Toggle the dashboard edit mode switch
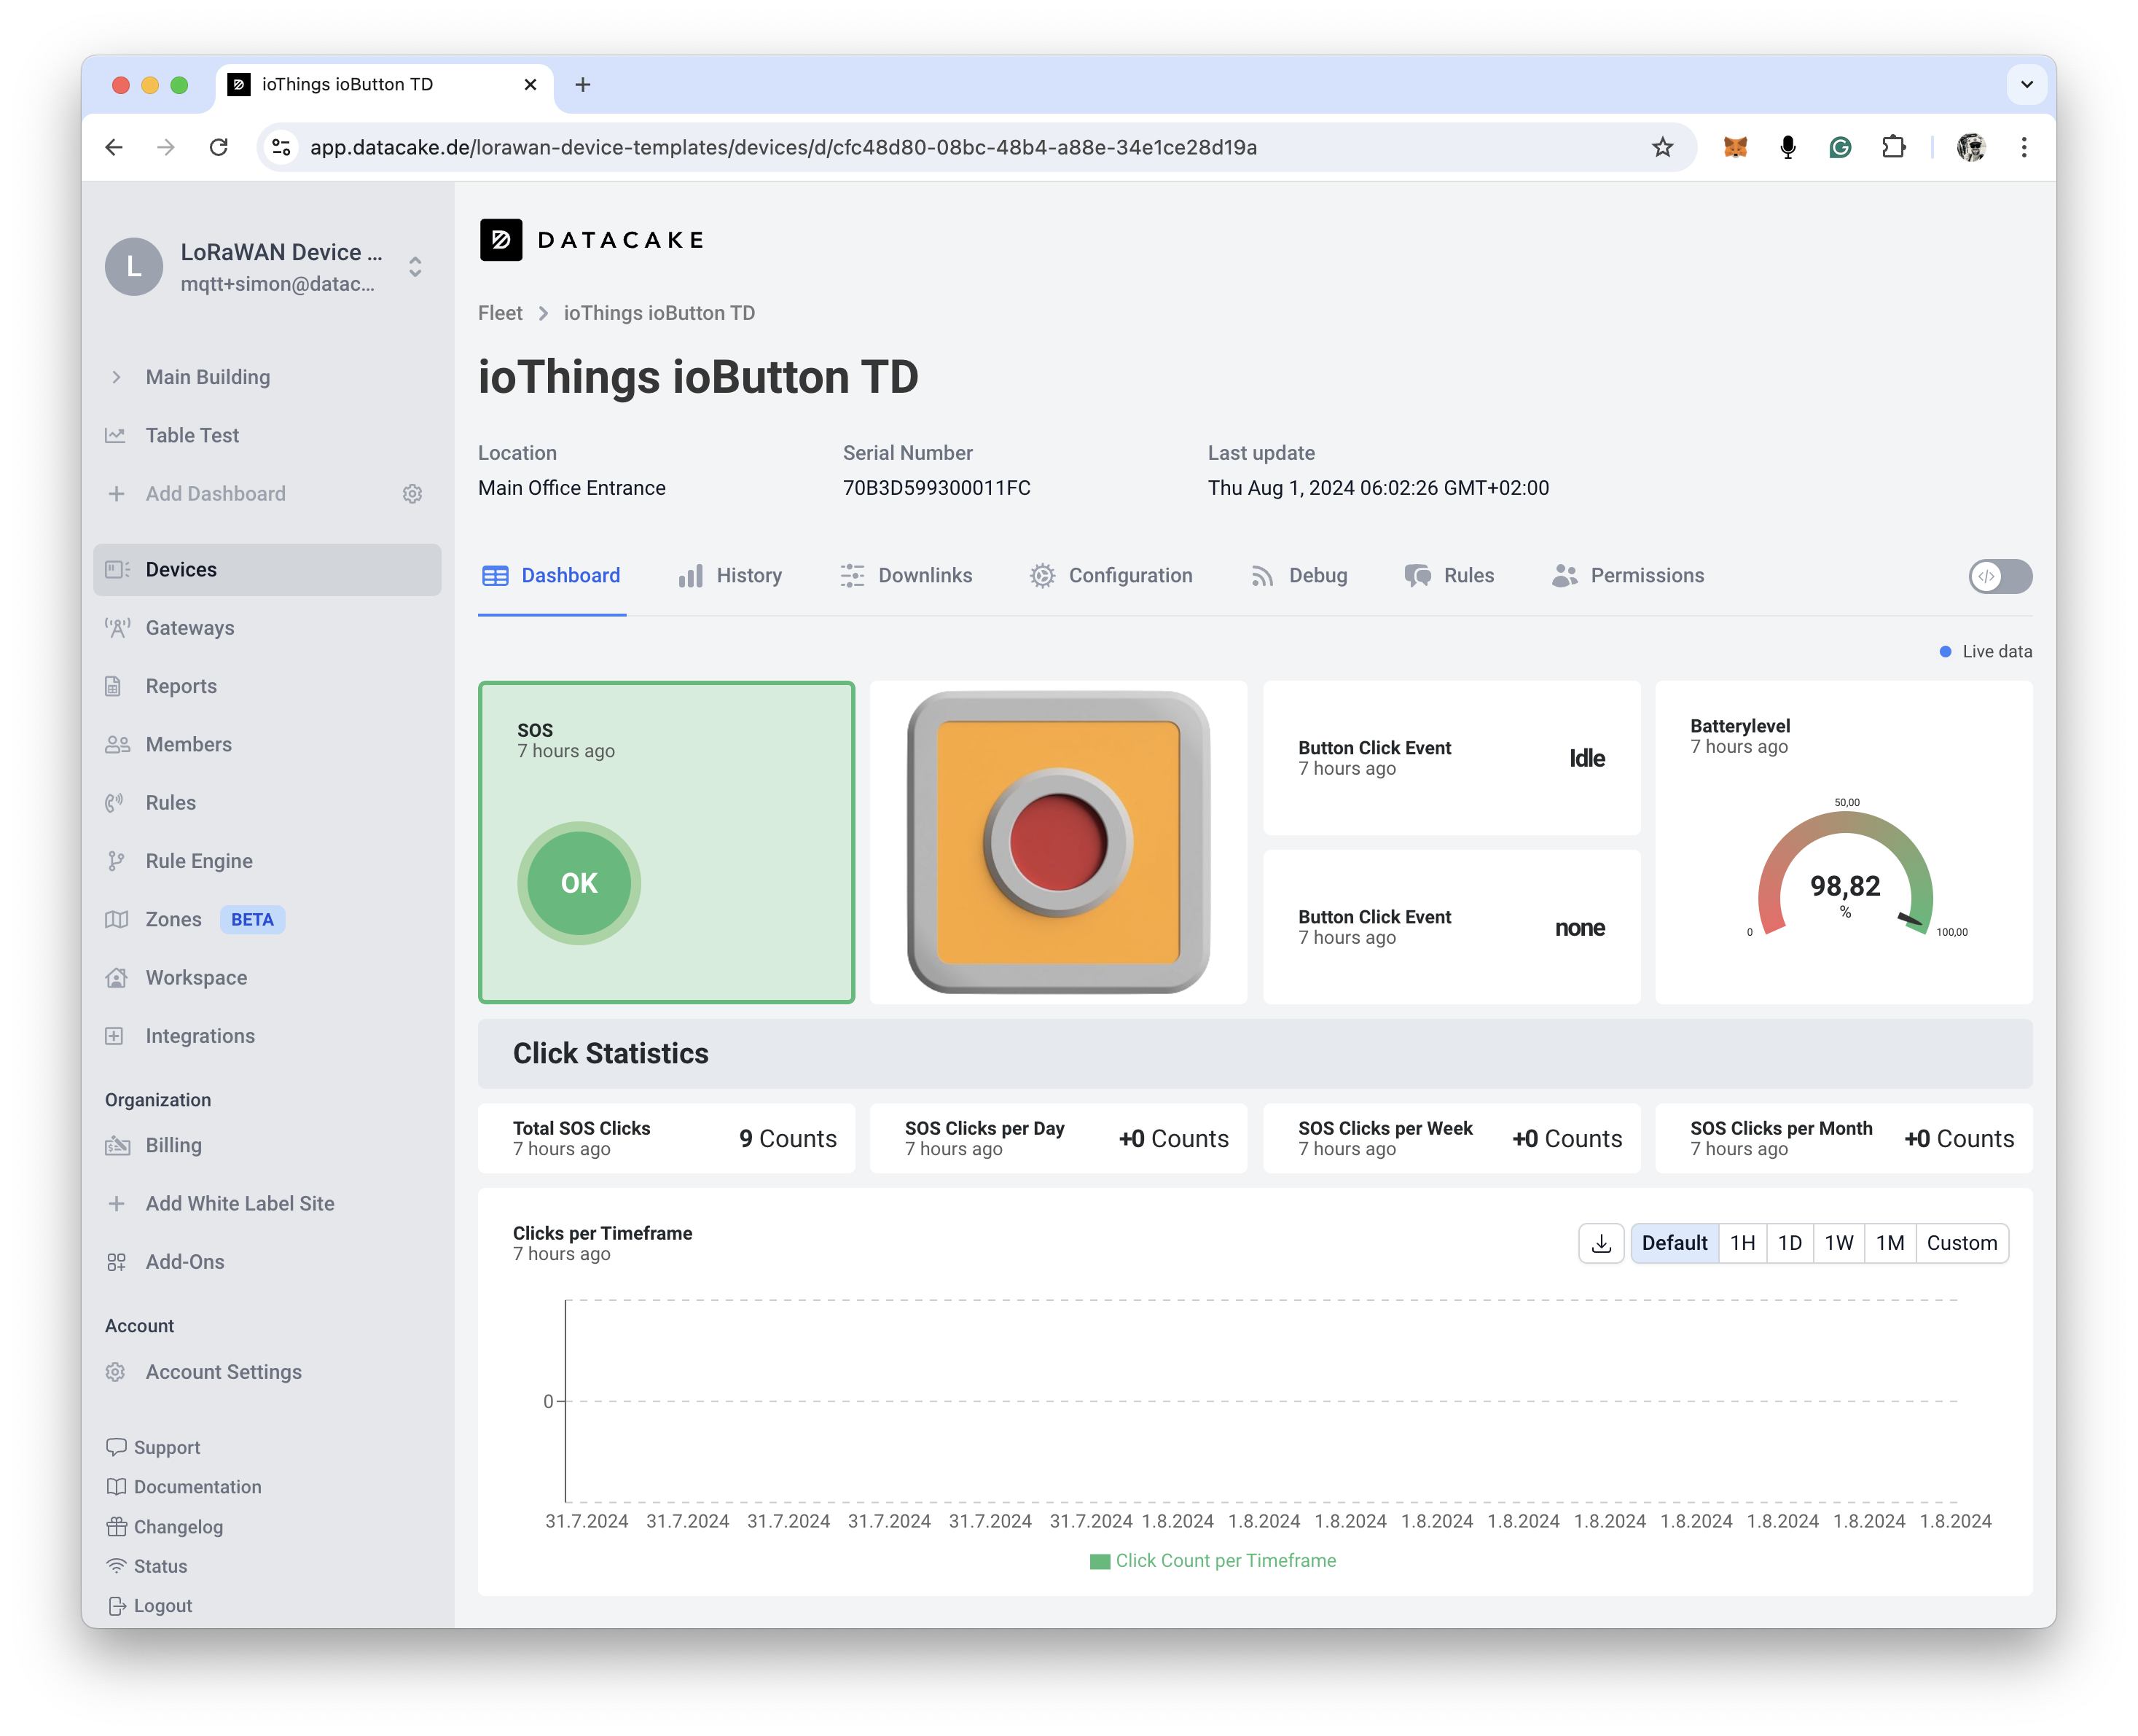The image size is (2138, 1736). tap(2000, 575)
